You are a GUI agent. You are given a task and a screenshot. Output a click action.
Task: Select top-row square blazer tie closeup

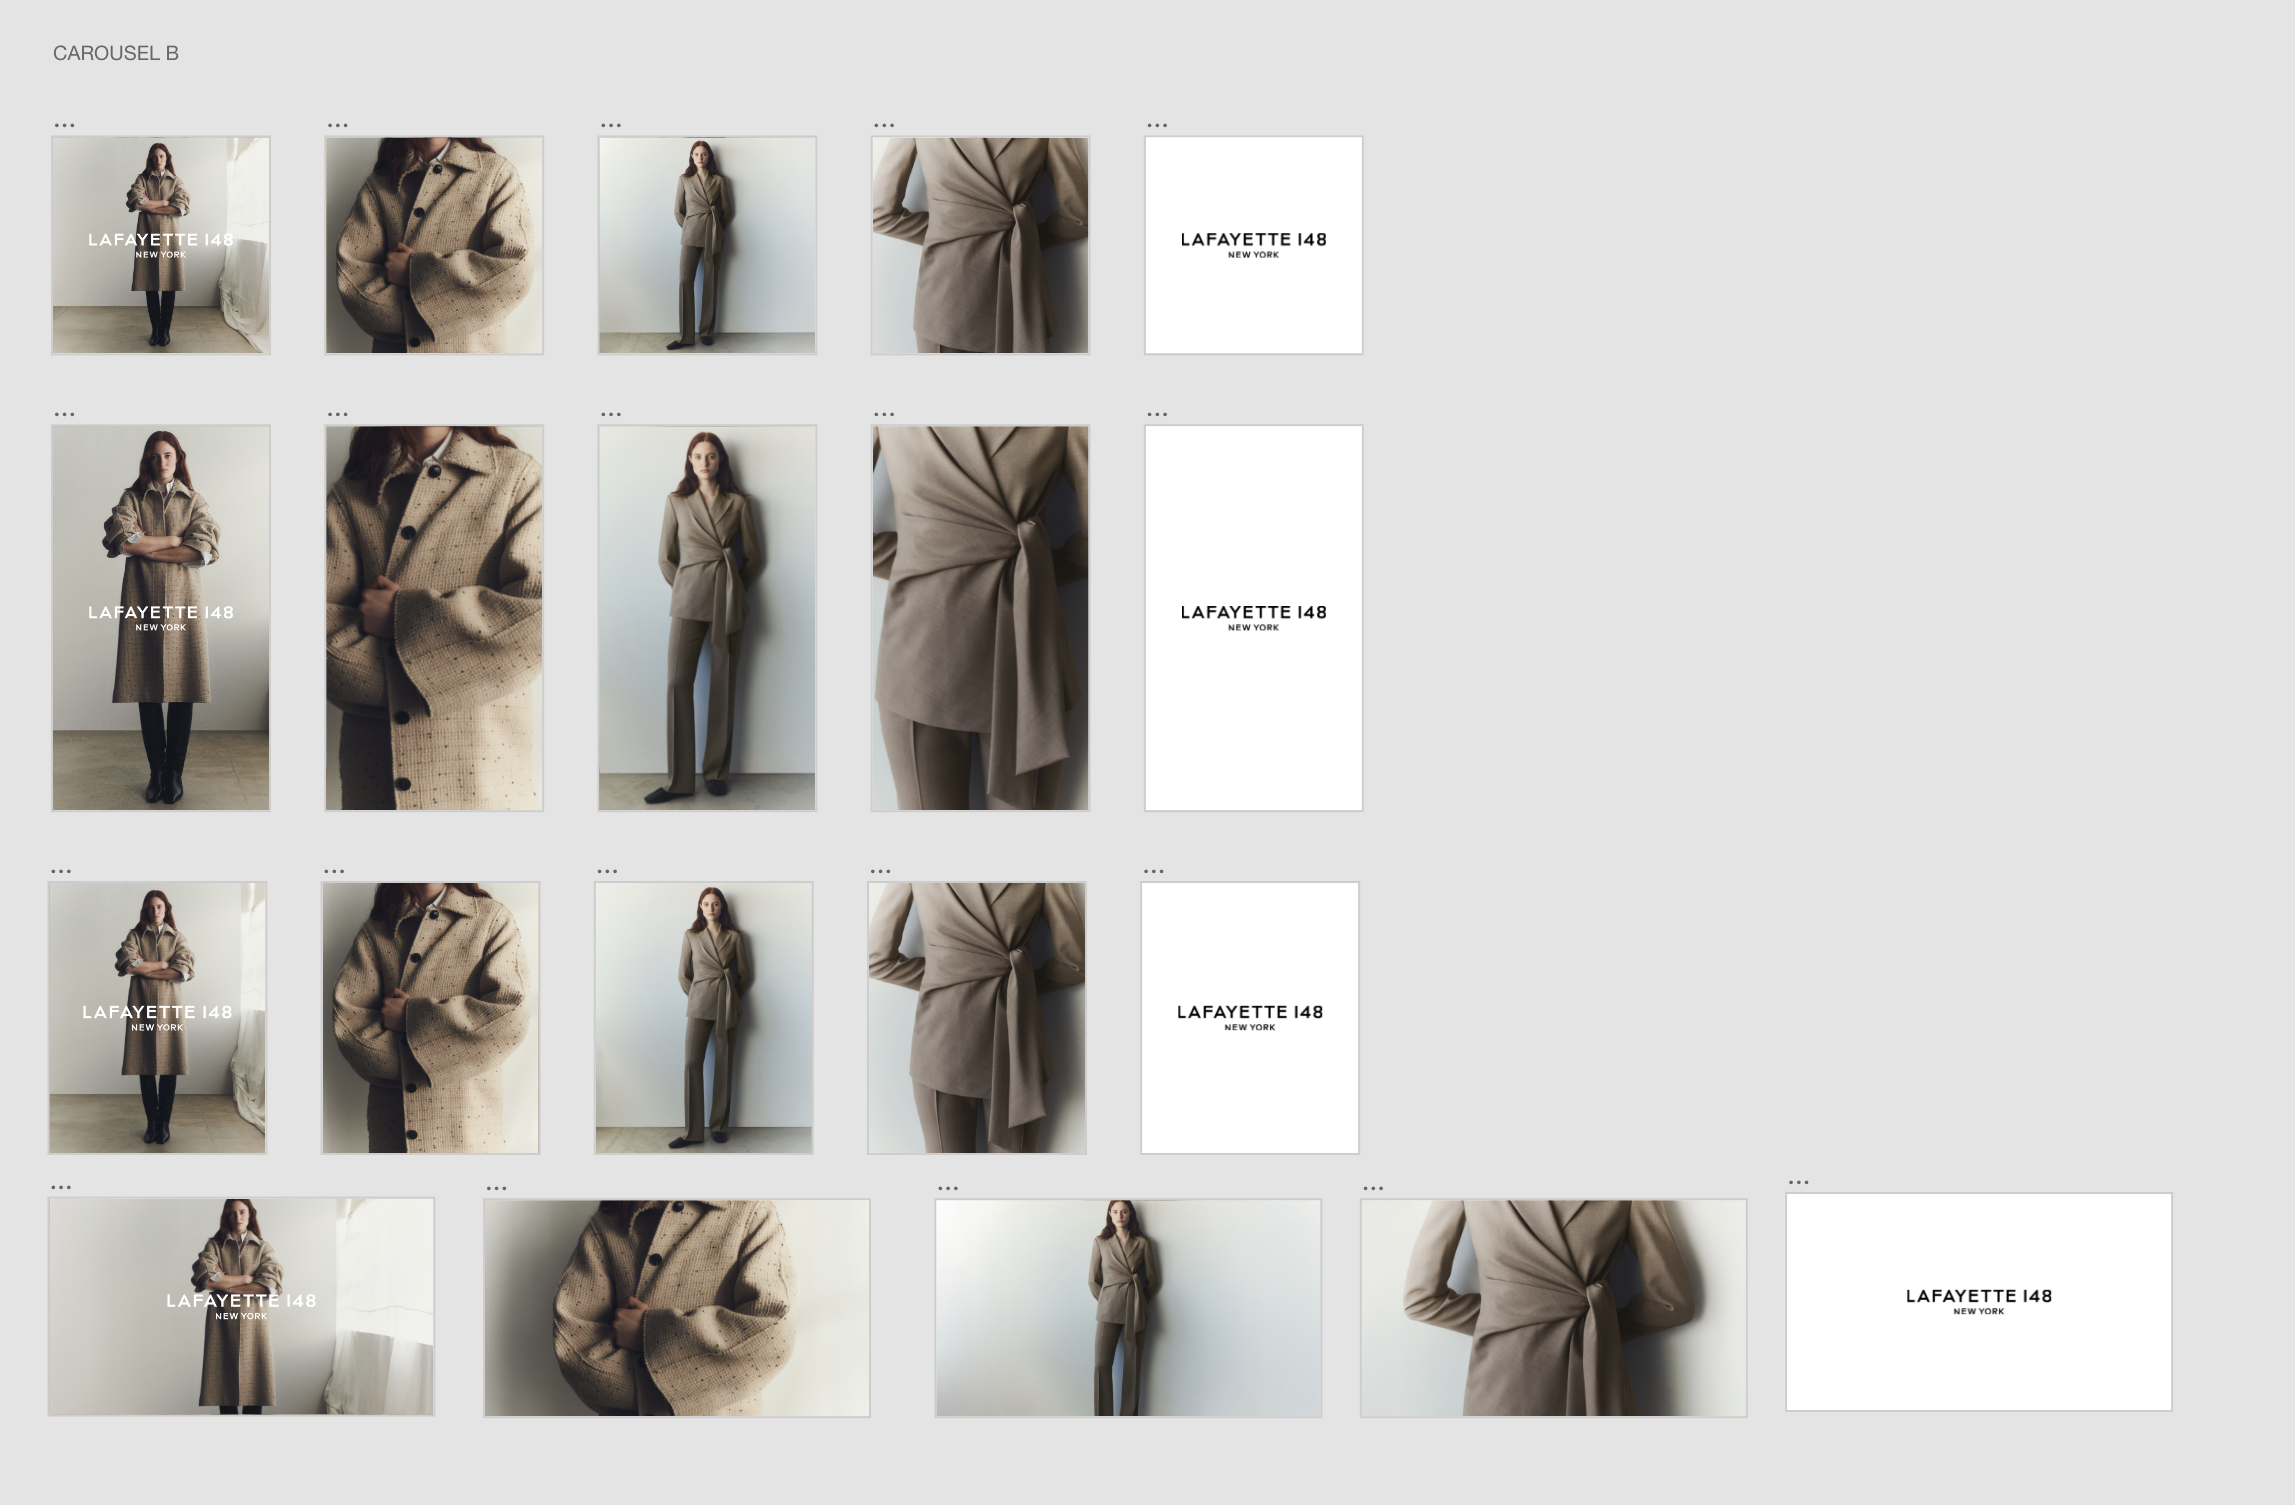980,245
